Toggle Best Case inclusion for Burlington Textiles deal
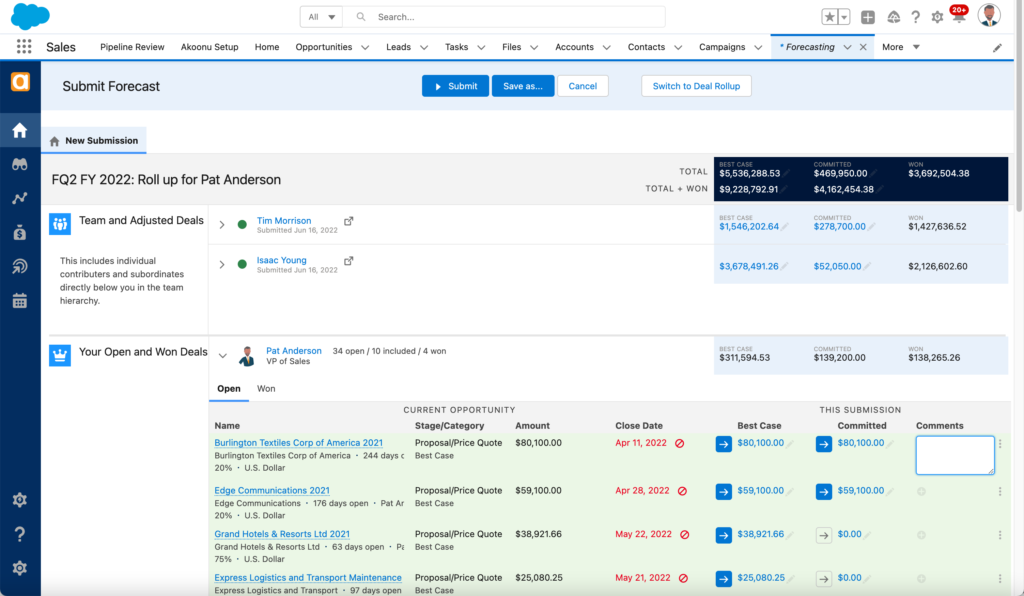The image size is (1024, 596). (723, 443)
